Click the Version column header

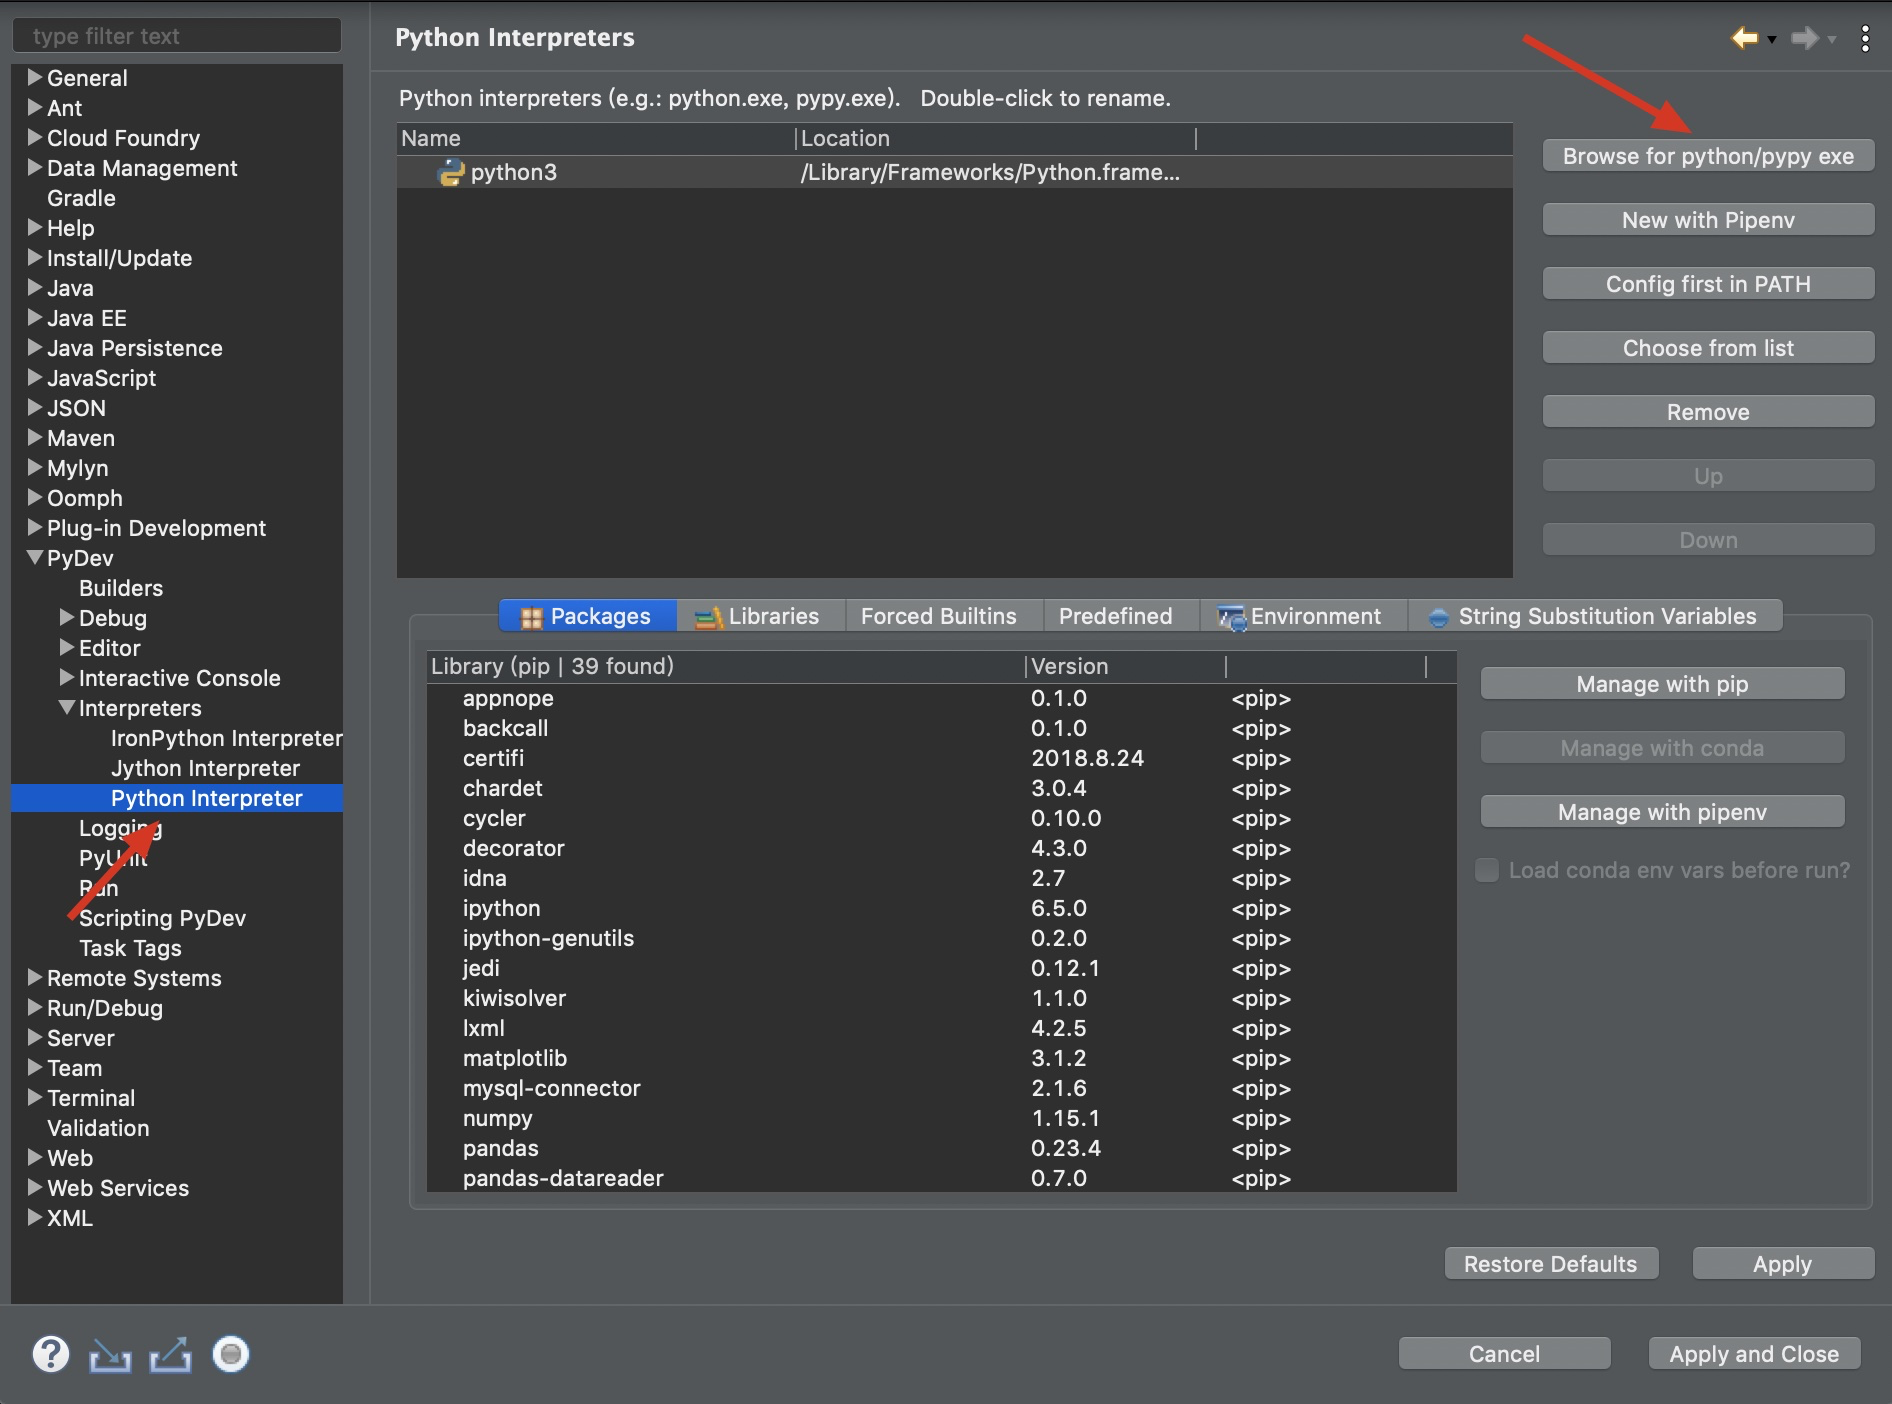tap(1126, 667)
